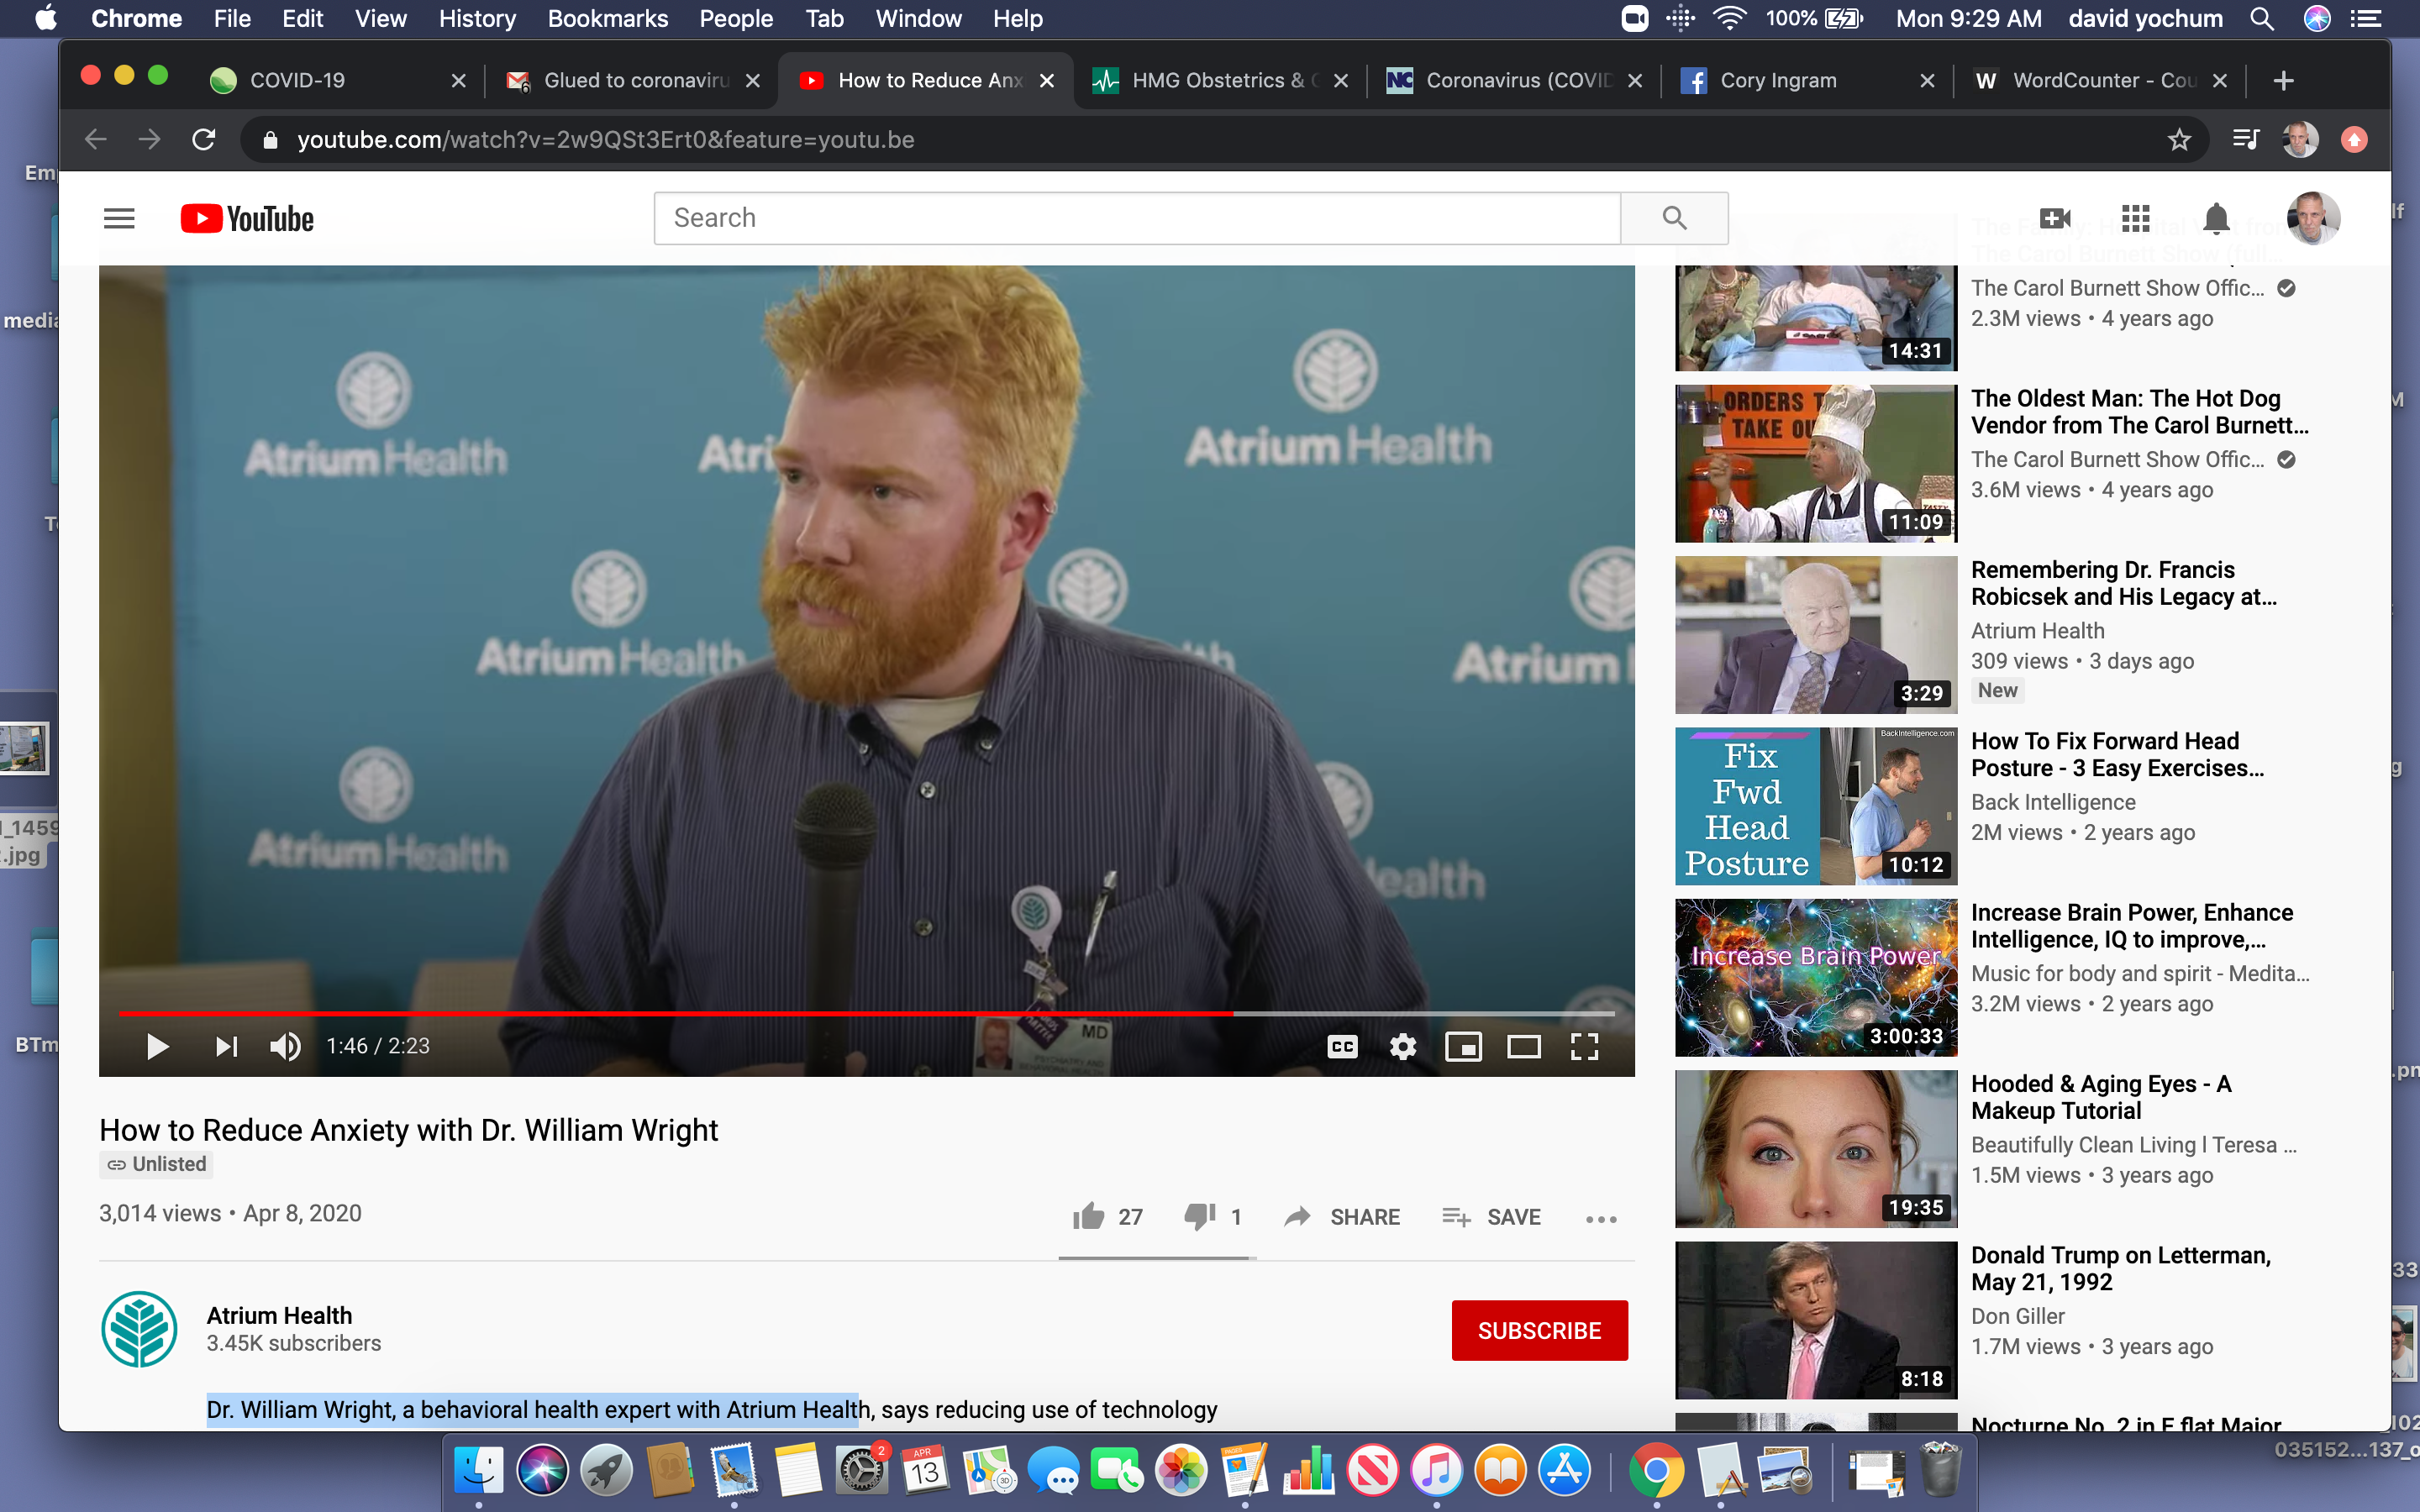This screenshot has width=2420, height=1512.
Task: Open Photos app in the Dock
Action: 1181,1470
